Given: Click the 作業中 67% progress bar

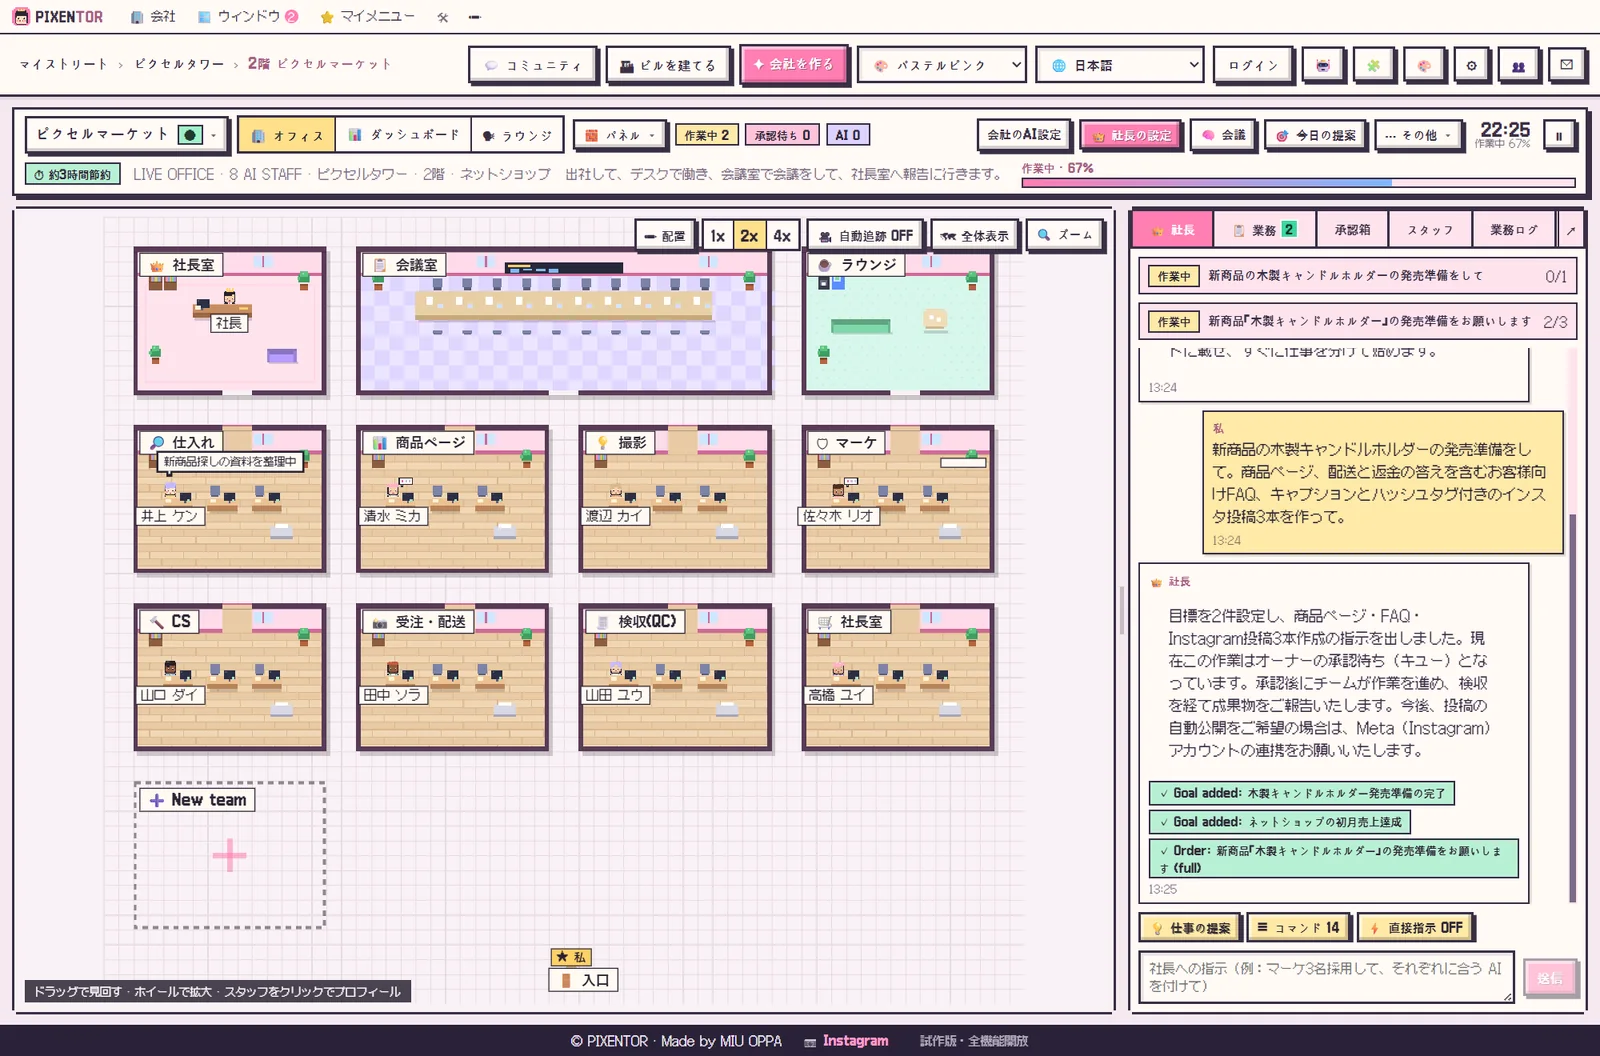Looking at the screenshot, I should pyautogui.click(x=1298, y=183).
